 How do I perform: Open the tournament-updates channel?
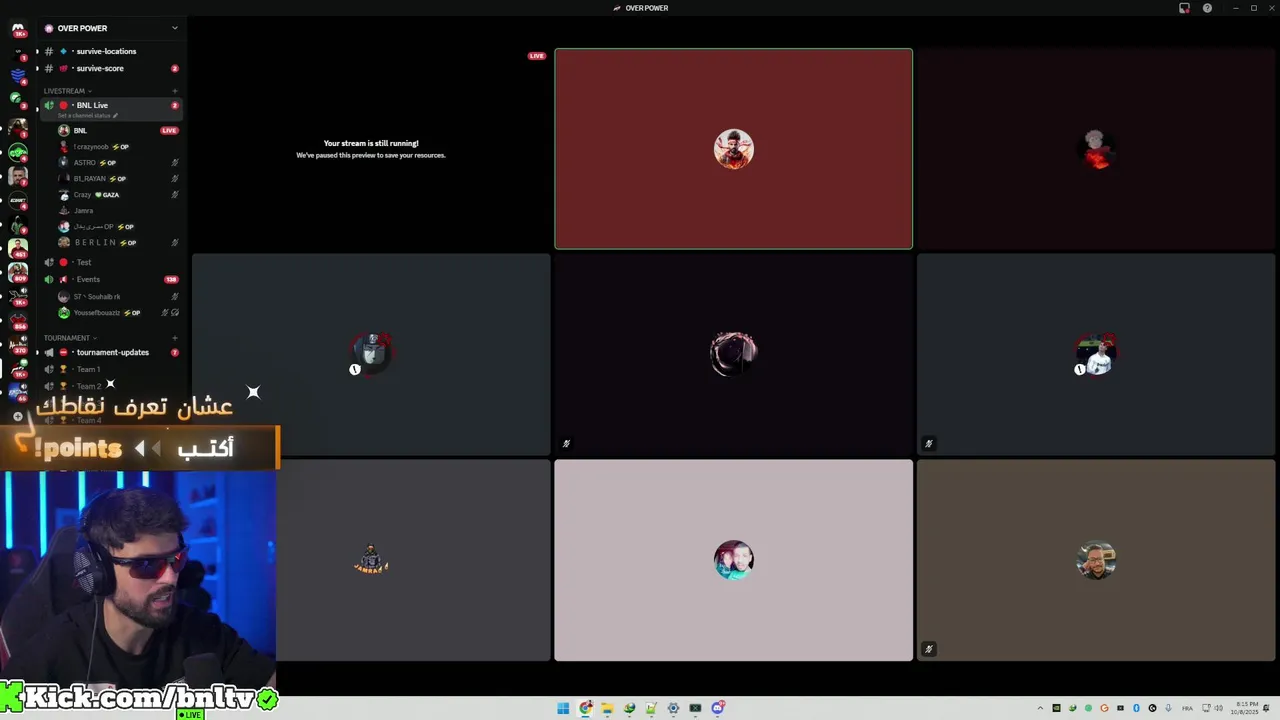[x=110, y=352]
